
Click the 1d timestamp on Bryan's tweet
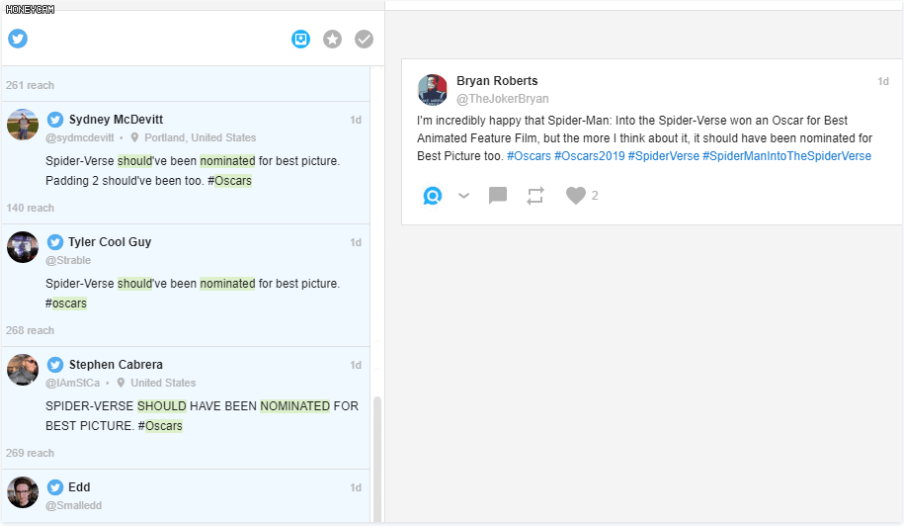pos(883,81)
